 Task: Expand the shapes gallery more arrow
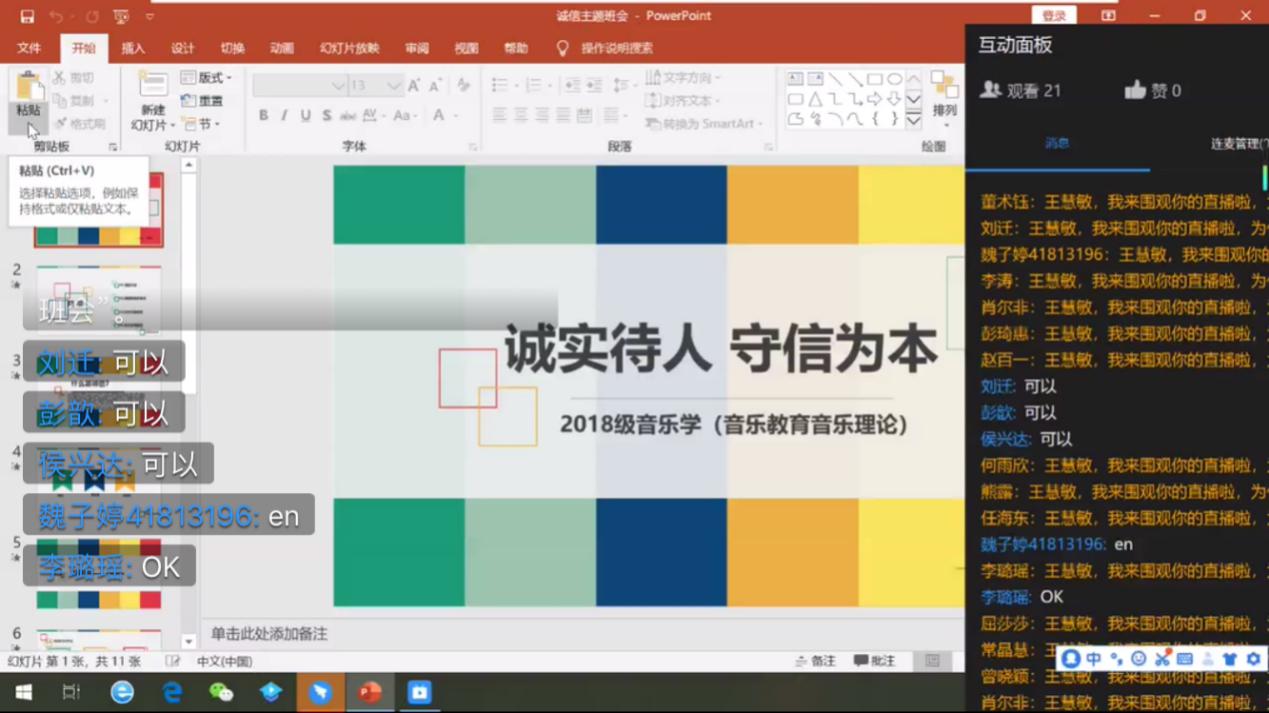click(913, 121)
